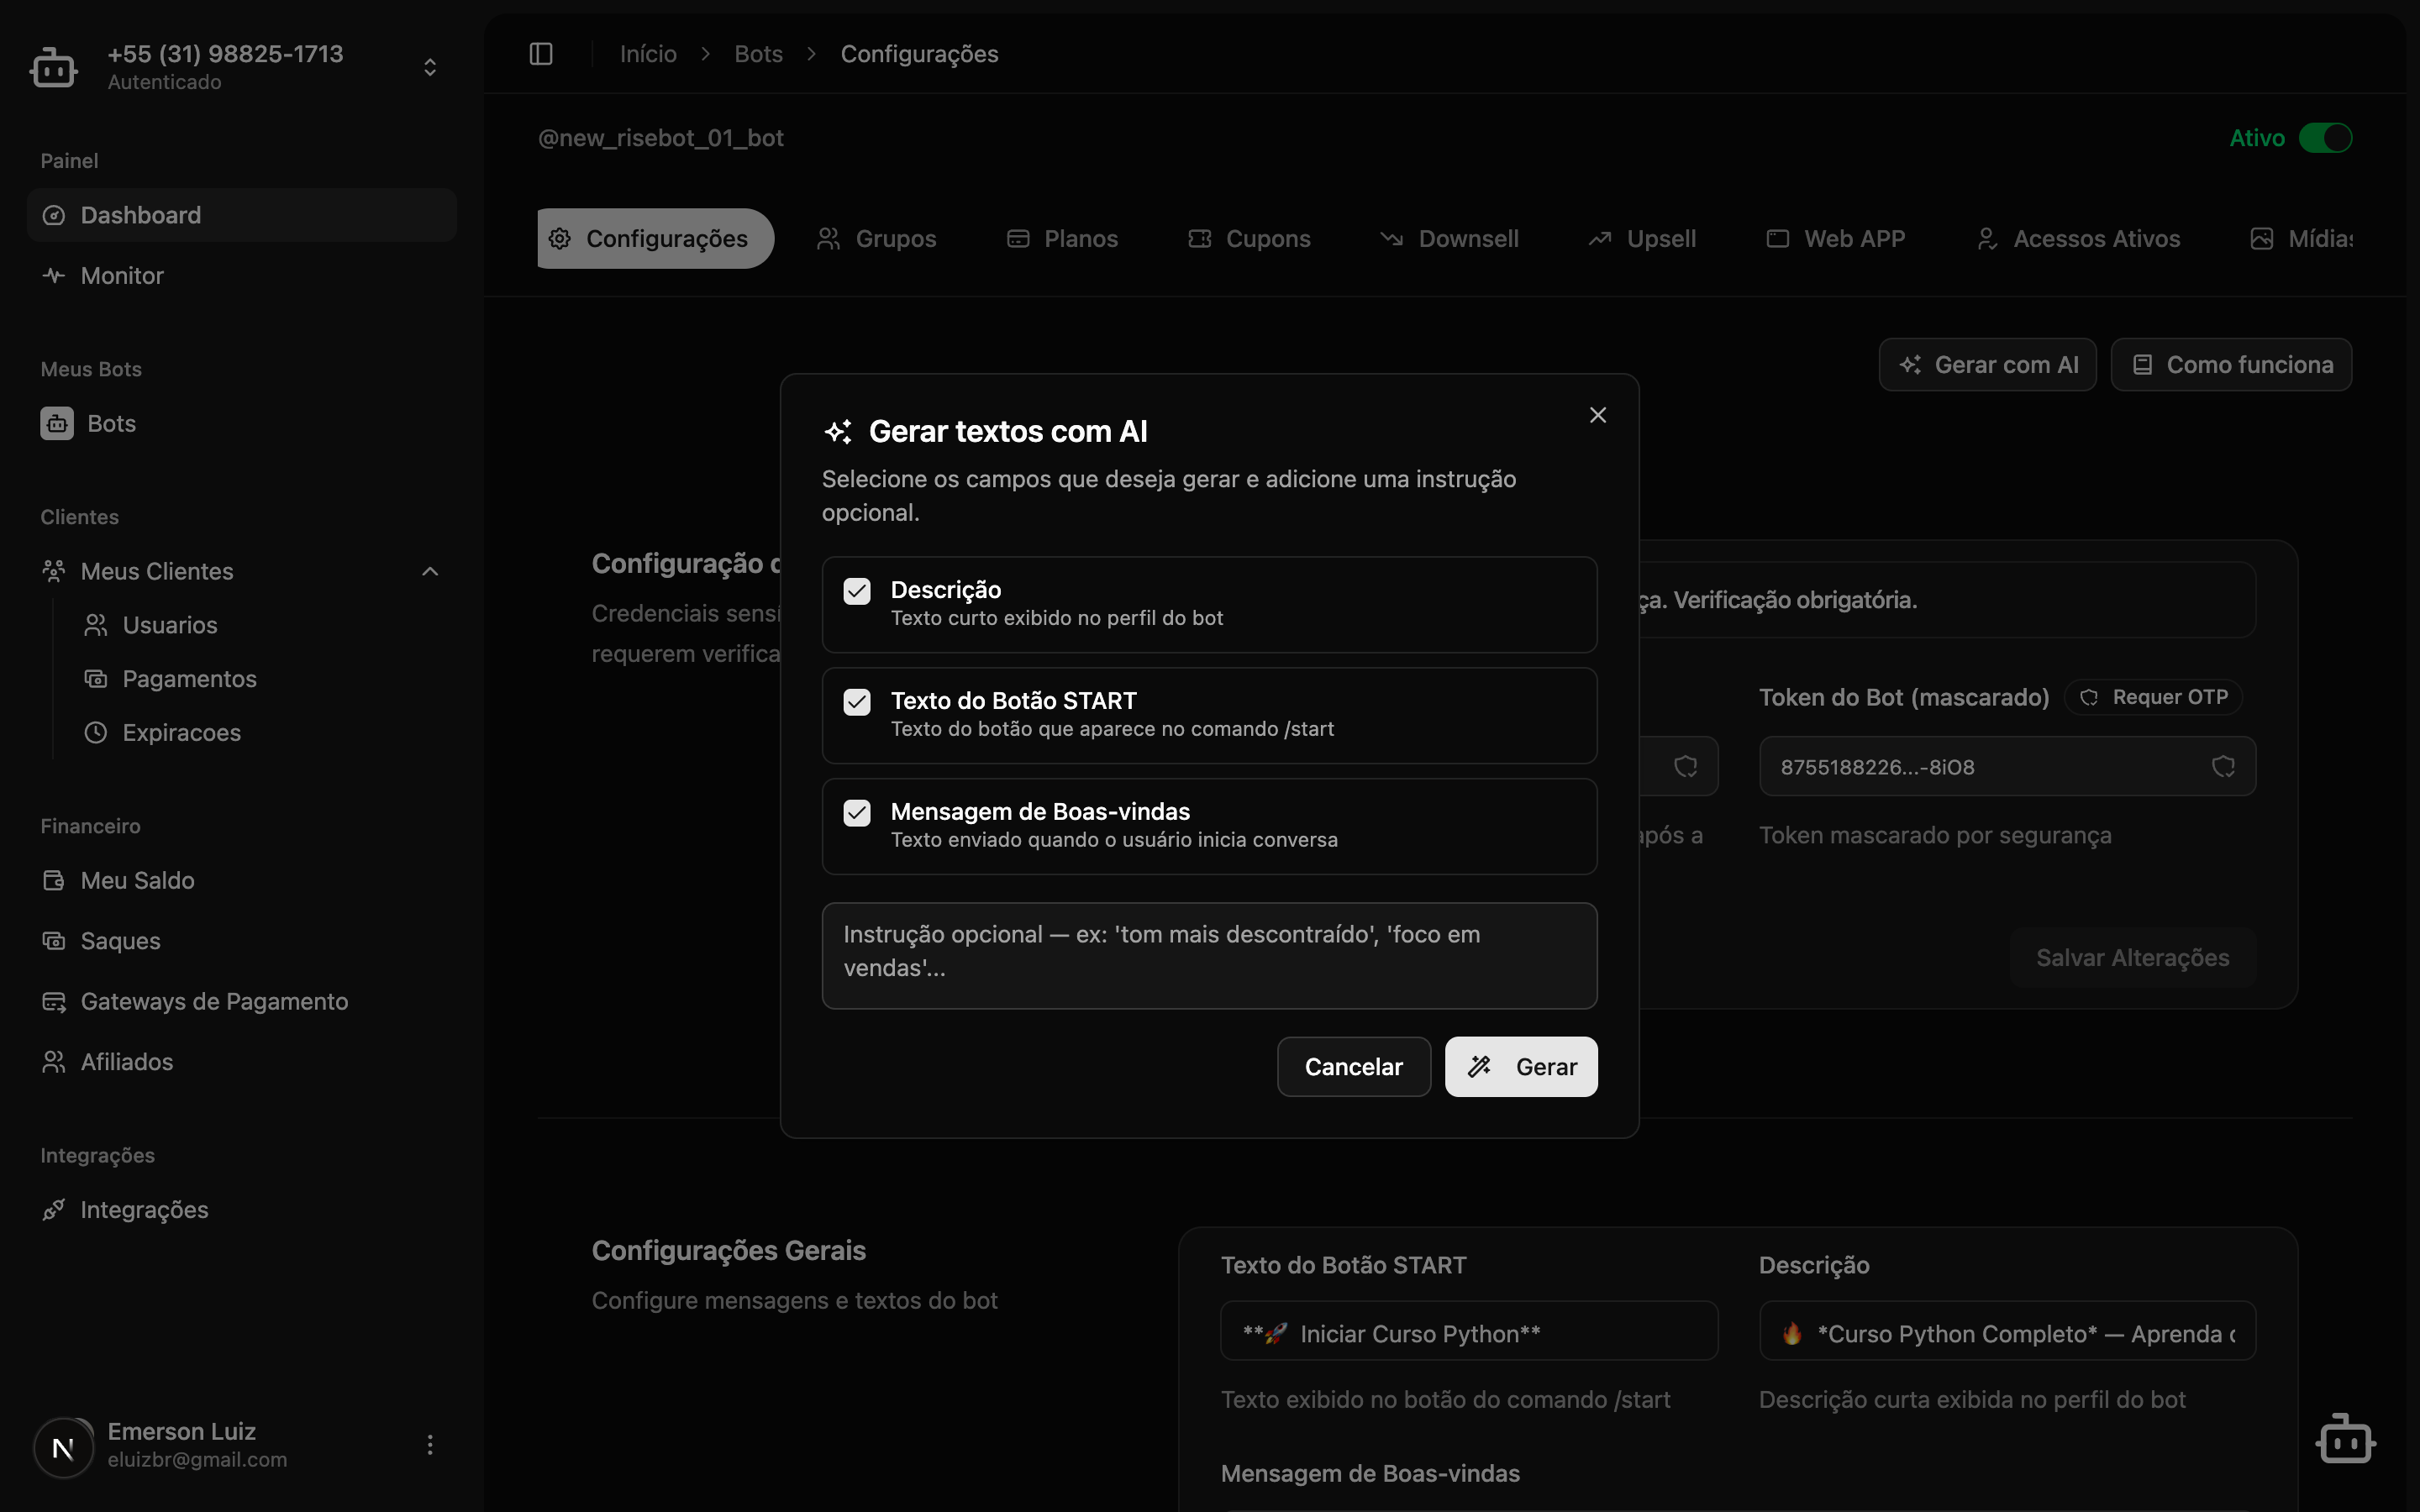This screenshot has width=2420, height=1512.
Task: Open Dashboard in the sidebar
Action: click(x=242, y=215)
